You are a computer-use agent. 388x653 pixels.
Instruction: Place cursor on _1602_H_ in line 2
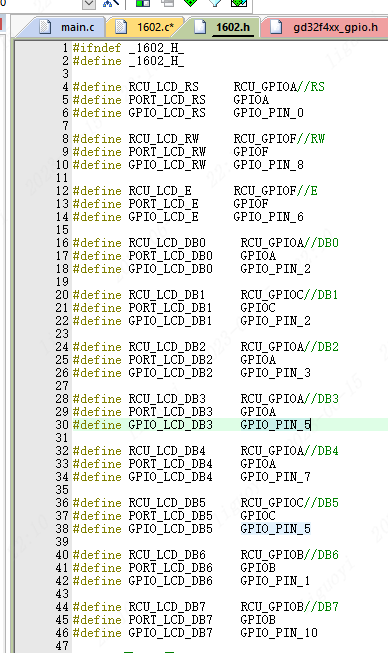pyautogui.click(x=156, y=61)
